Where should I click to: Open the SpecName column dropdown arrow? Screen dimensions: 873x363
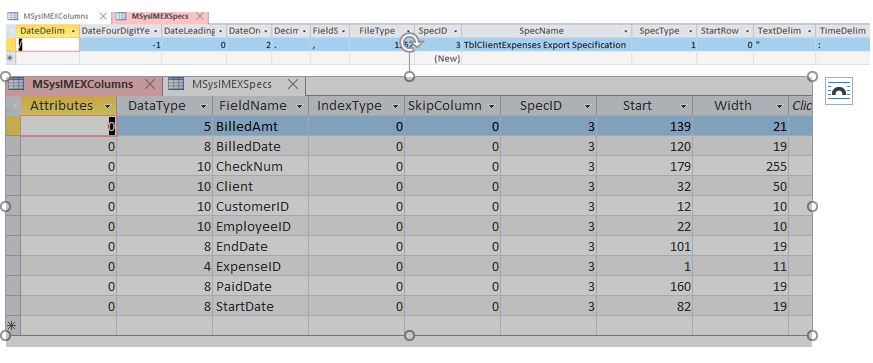[626, 31]
